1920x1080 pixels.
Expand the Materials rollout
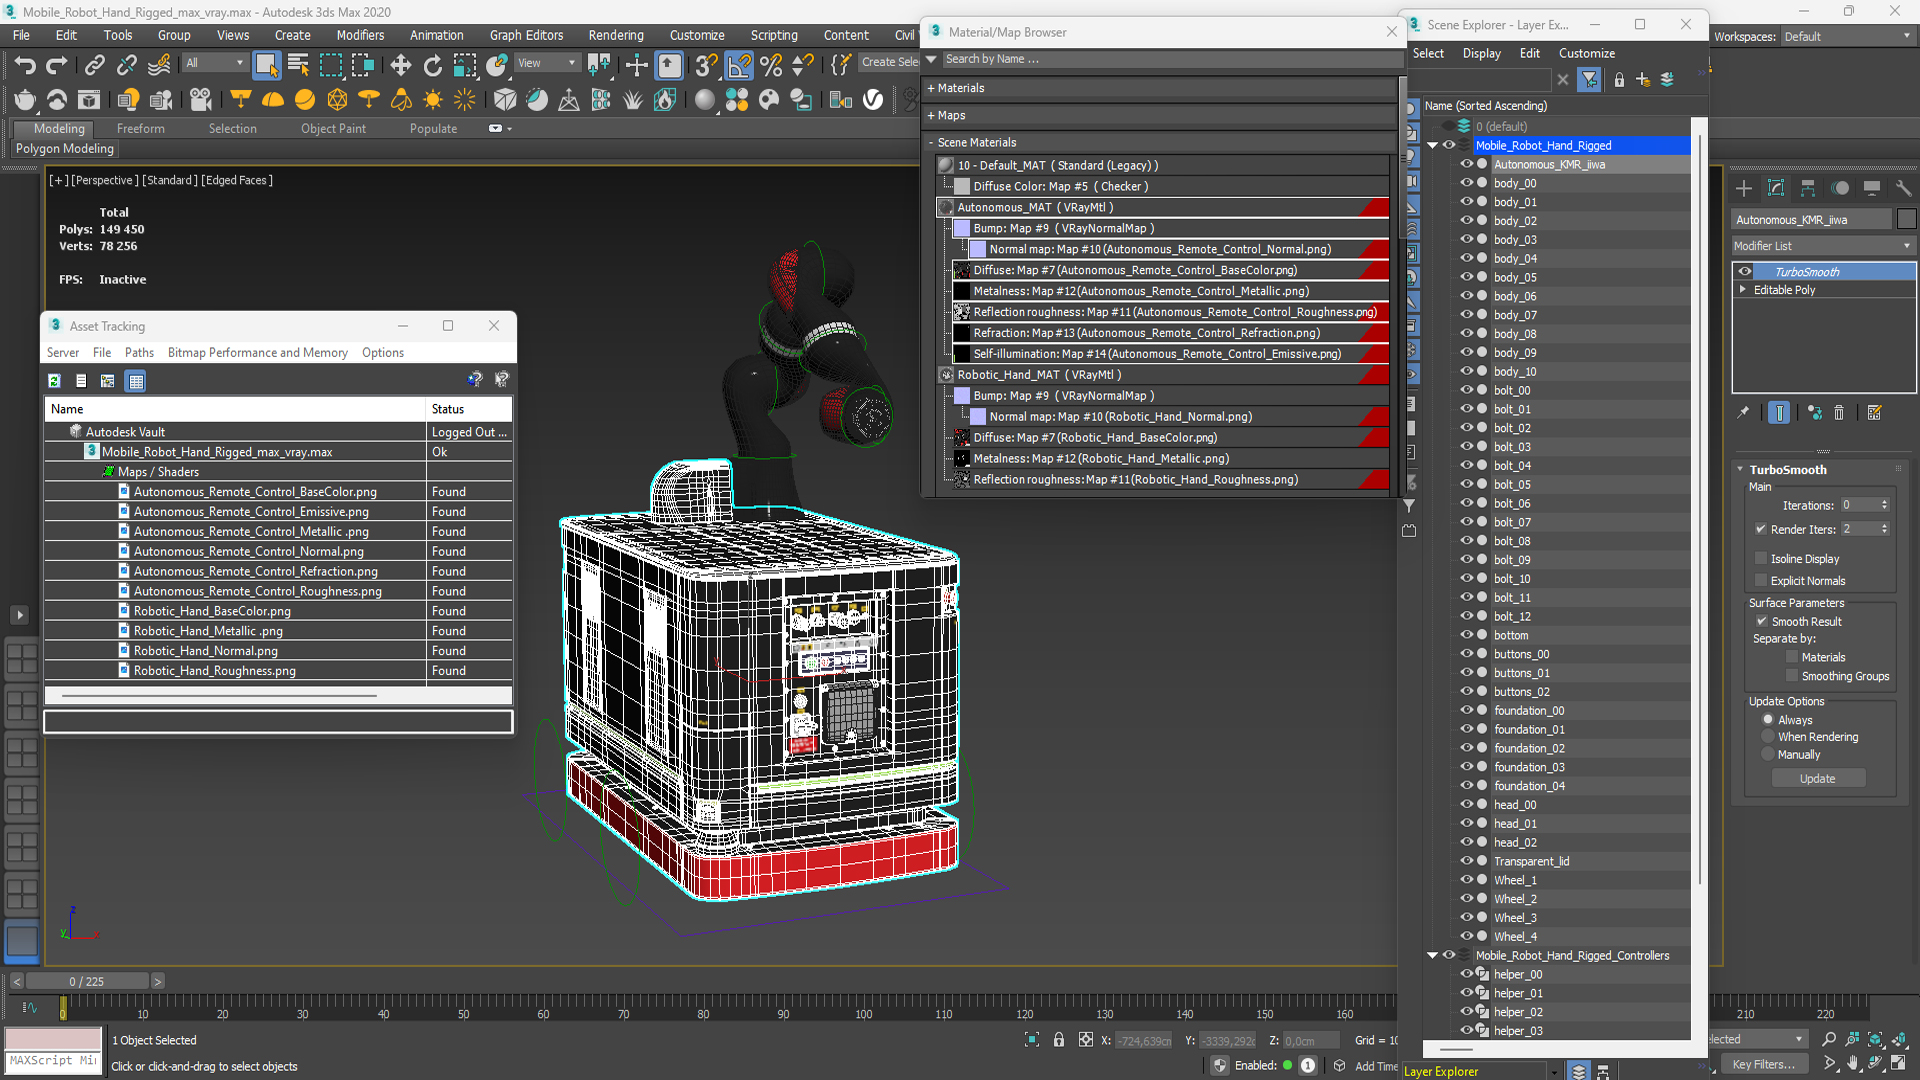960,88
